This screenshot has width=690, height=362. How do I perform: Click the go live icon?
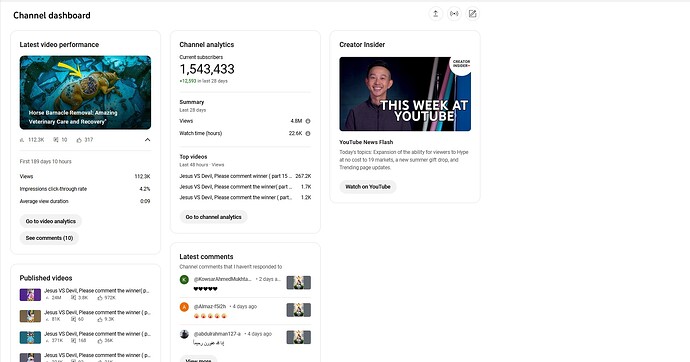(454, 14)
